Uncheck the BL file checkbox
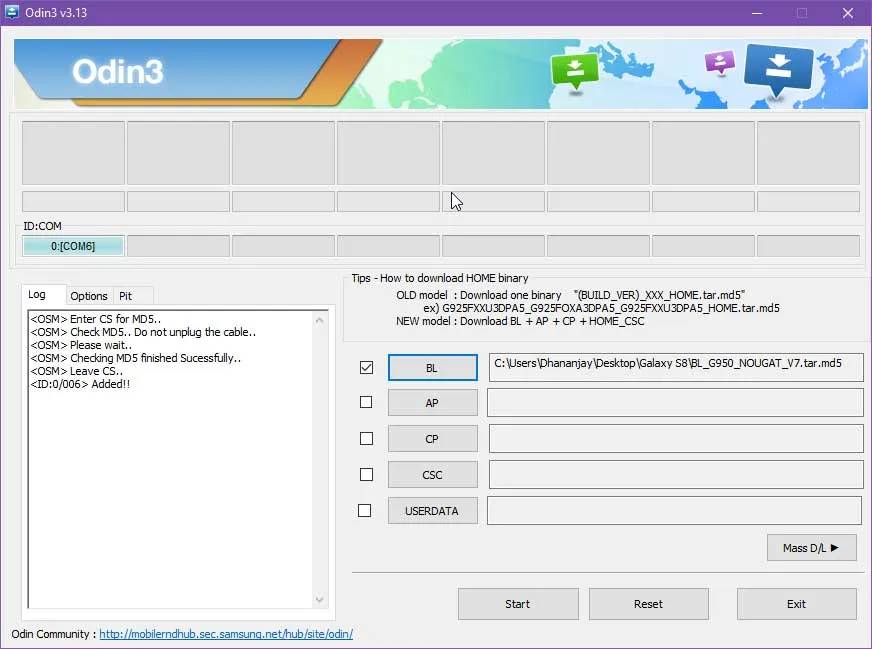872x649 pixels. [366, 368]
